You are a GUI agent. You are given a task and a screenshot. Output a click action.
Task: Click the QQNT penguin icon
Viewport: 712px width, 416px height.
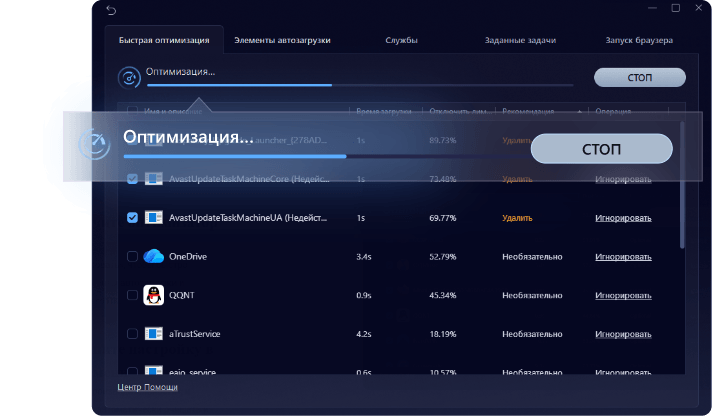click(x=153, y=295)
